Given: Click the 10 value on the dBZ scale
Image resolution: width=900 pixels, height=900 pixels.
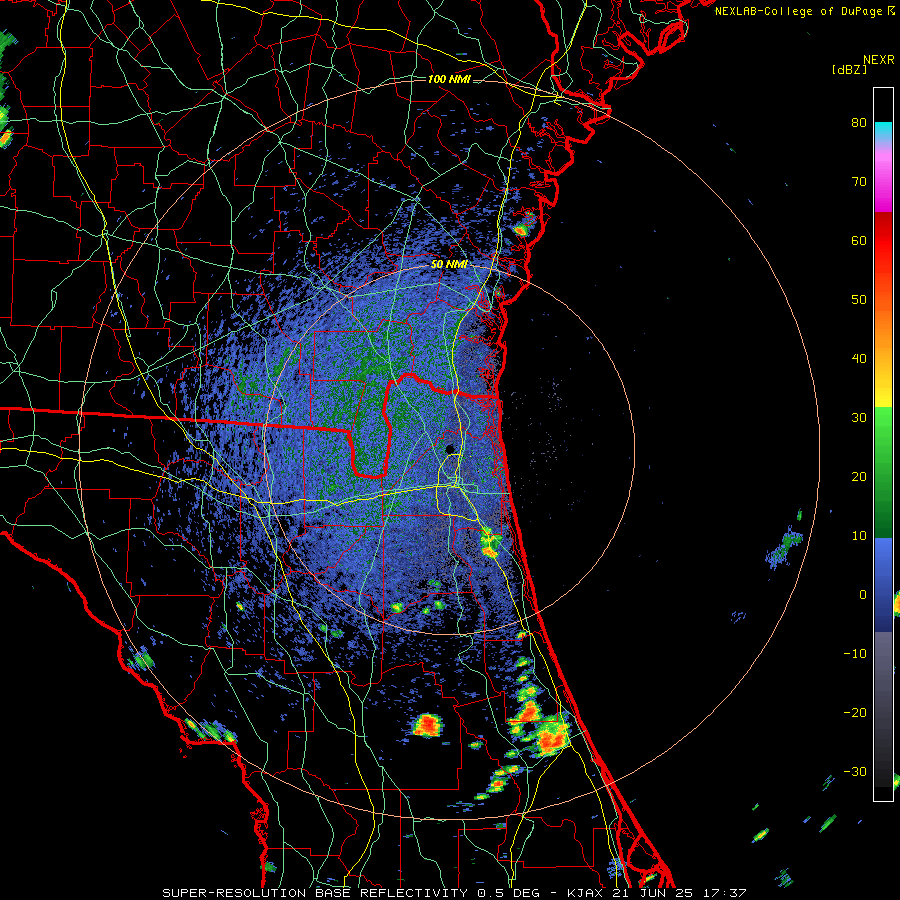Looking at the screenshot, I should (x=859, y=536).
